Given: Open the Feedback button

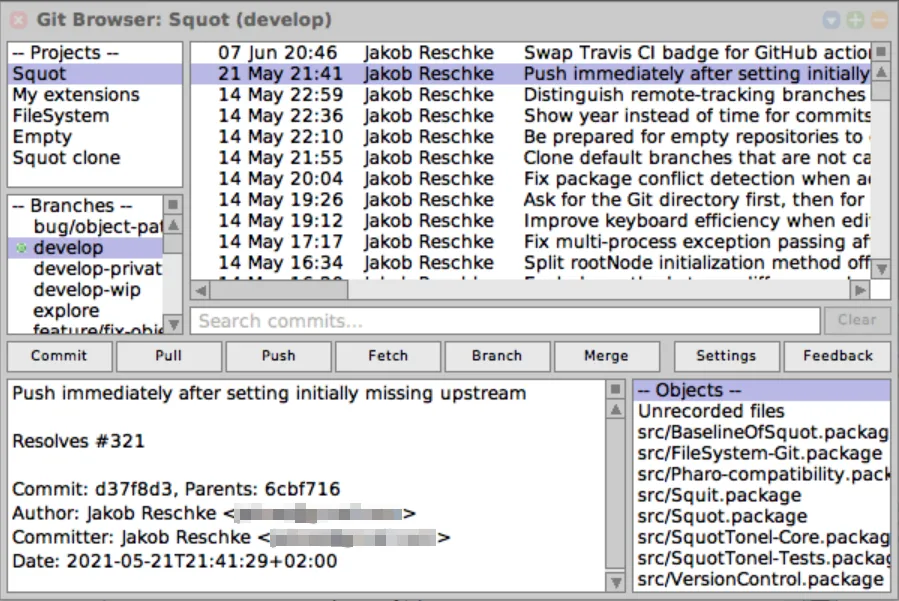Looking at the screenshot, I should [837, 356].
